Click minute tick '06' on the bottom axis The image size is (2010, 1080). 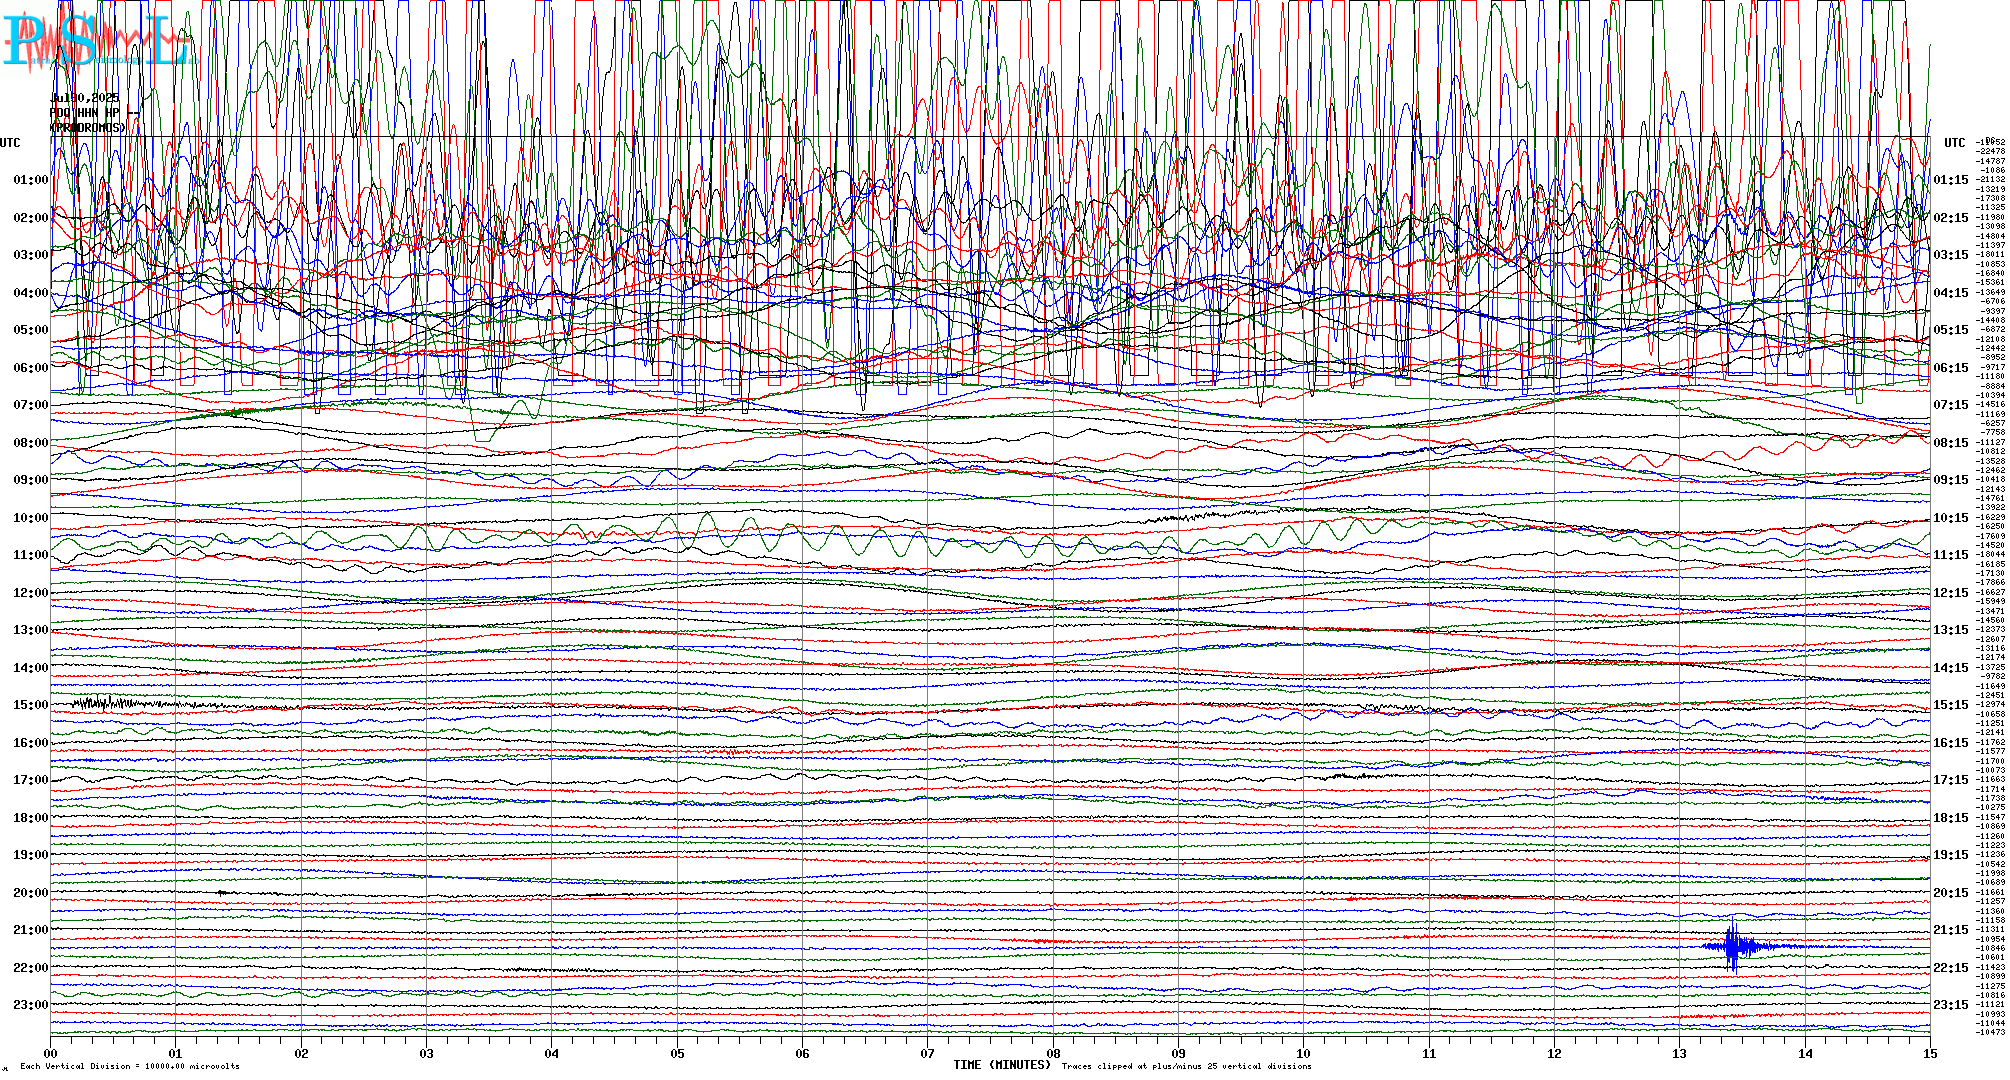tap(802, 1053)
